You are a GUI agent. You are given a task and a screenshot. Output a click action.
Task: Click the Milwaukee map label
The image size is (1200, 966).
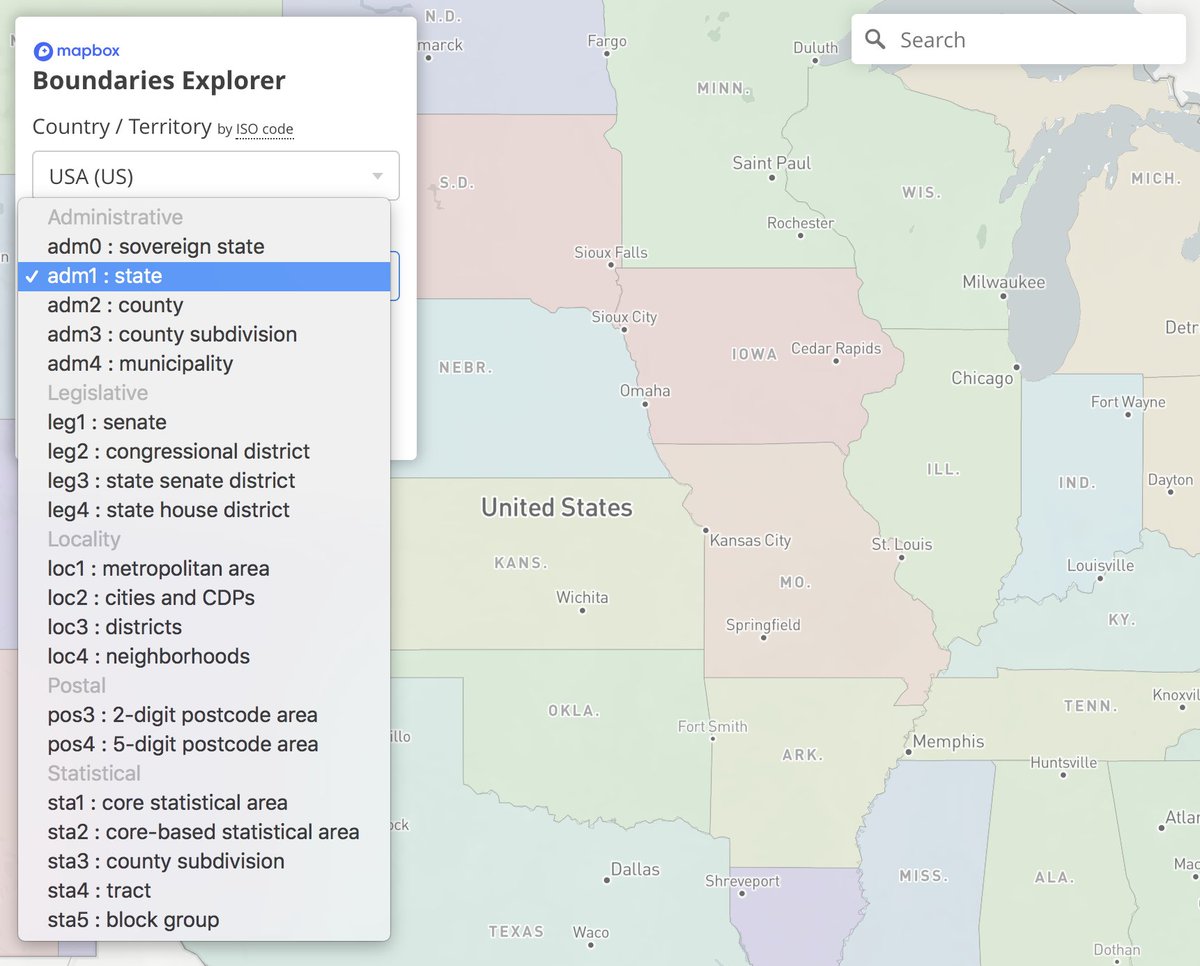(1004, 282)
